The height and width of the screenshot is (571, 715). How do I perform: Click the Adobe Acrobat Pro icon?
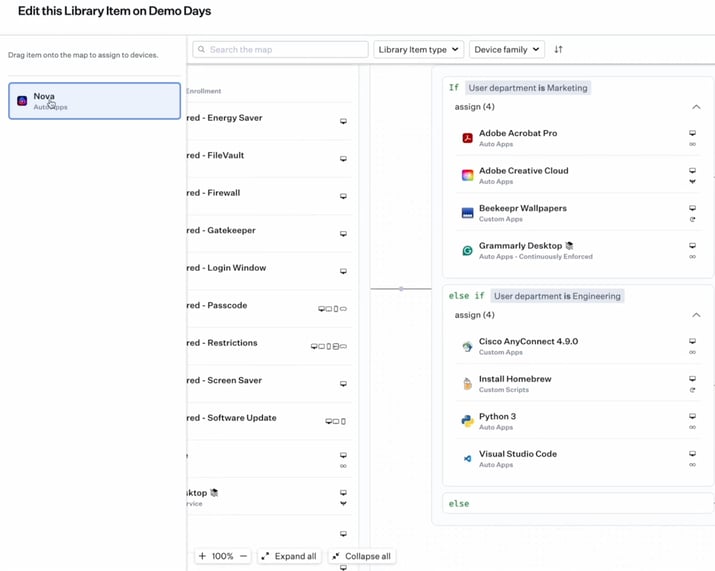coord(467,138)
